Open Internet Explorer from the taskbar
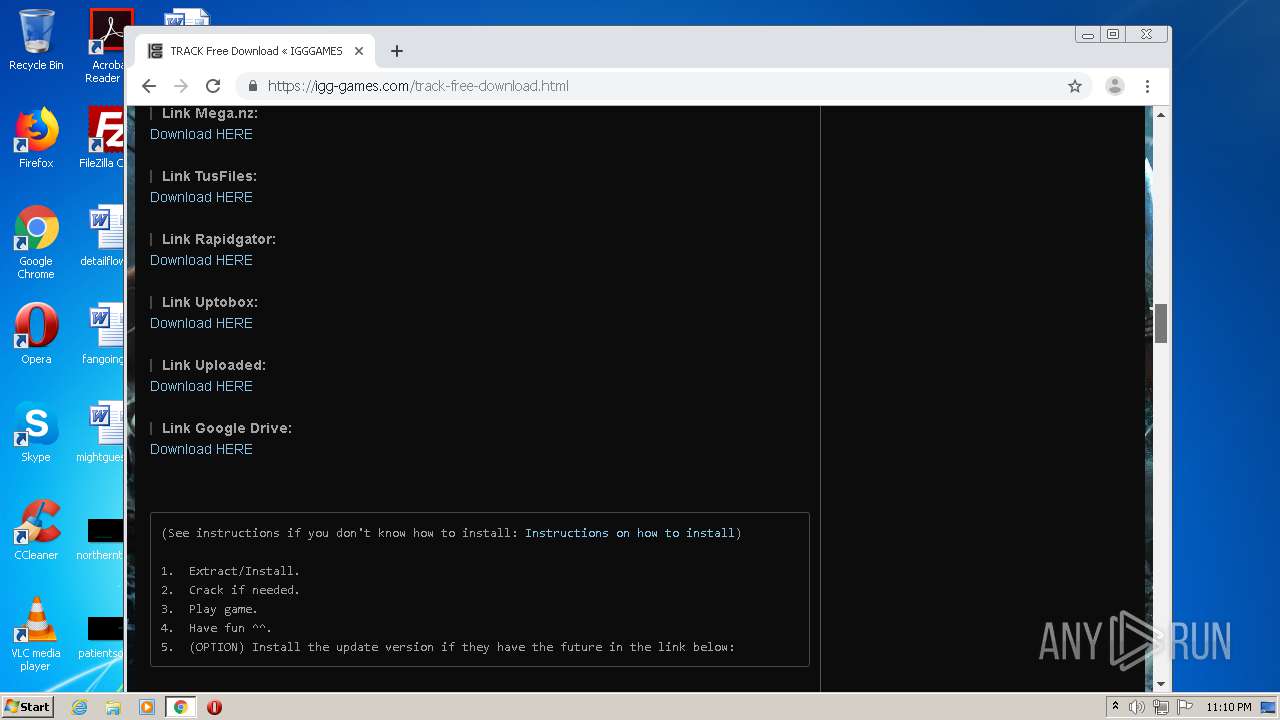The image size is (1280, 720). (79, 707)
